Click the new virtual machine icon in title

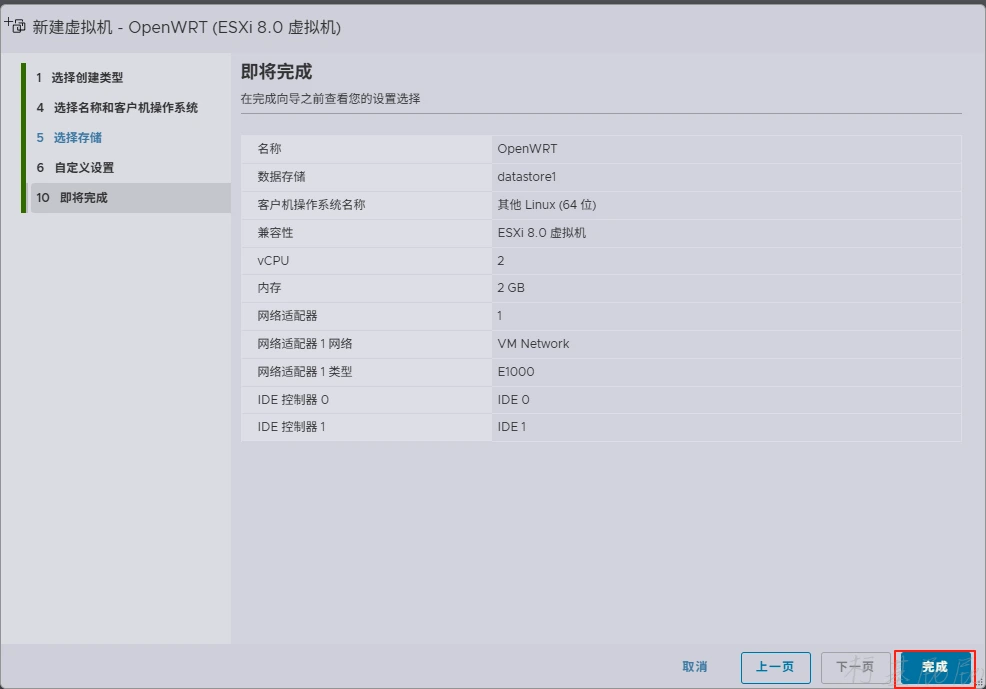[16, 26]
